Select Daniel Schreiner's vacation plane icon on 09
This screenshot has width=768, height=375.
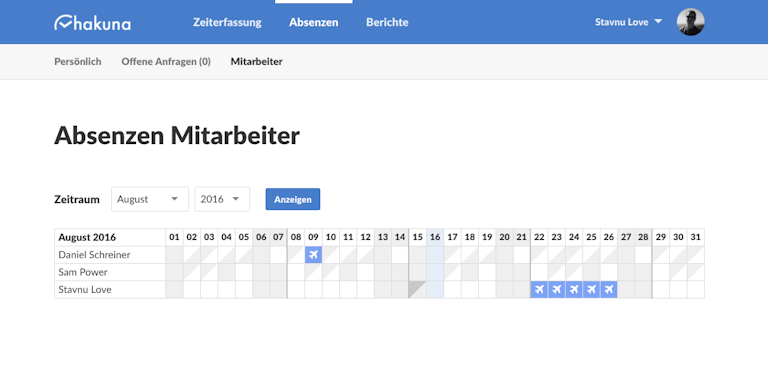pos(313,255)
